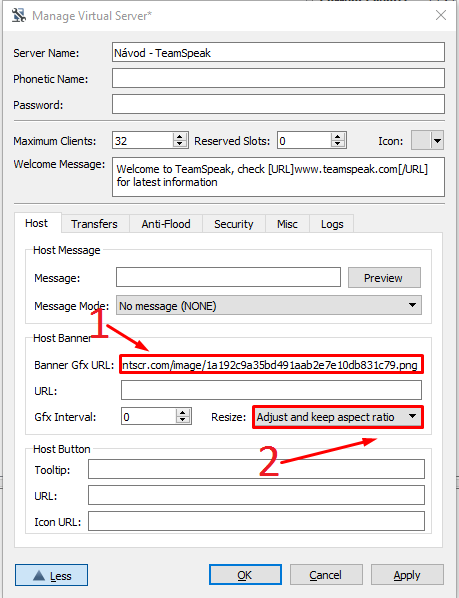
Task: Confirm settings with OK
Action: coord(245,575)
